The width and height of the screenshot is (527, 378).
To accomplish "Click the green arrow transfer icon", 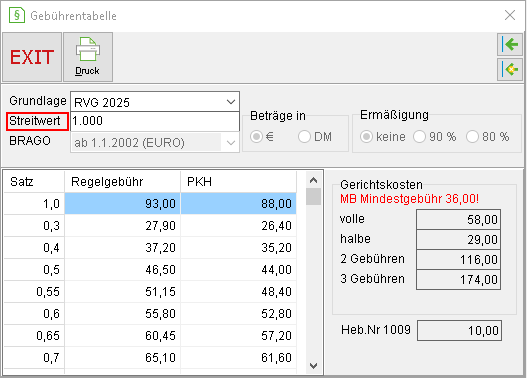I will 510,44.
